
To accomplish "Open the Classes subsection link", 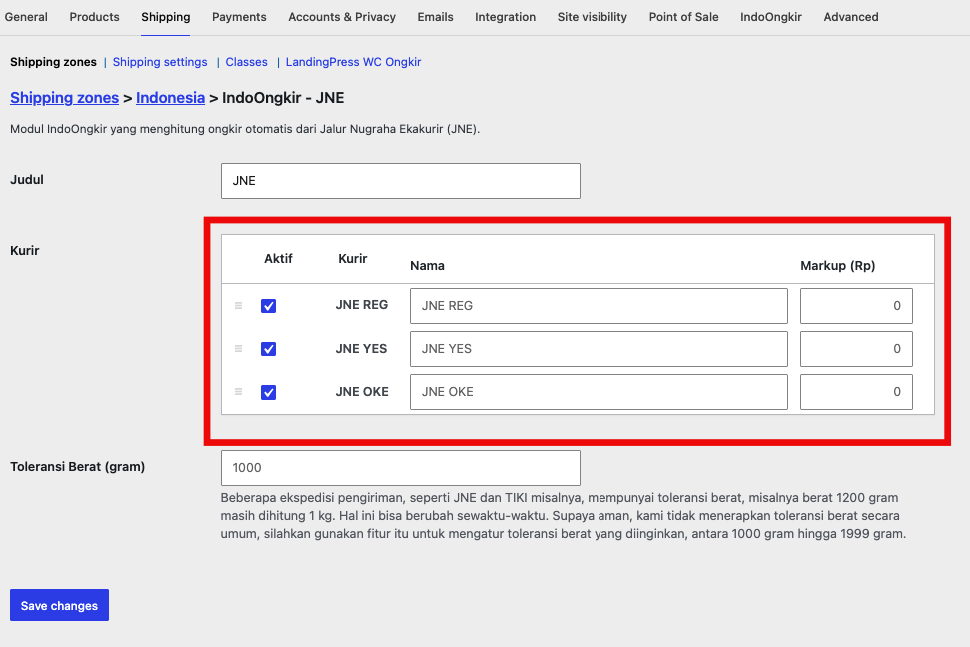I will click(x=246, y=62).
